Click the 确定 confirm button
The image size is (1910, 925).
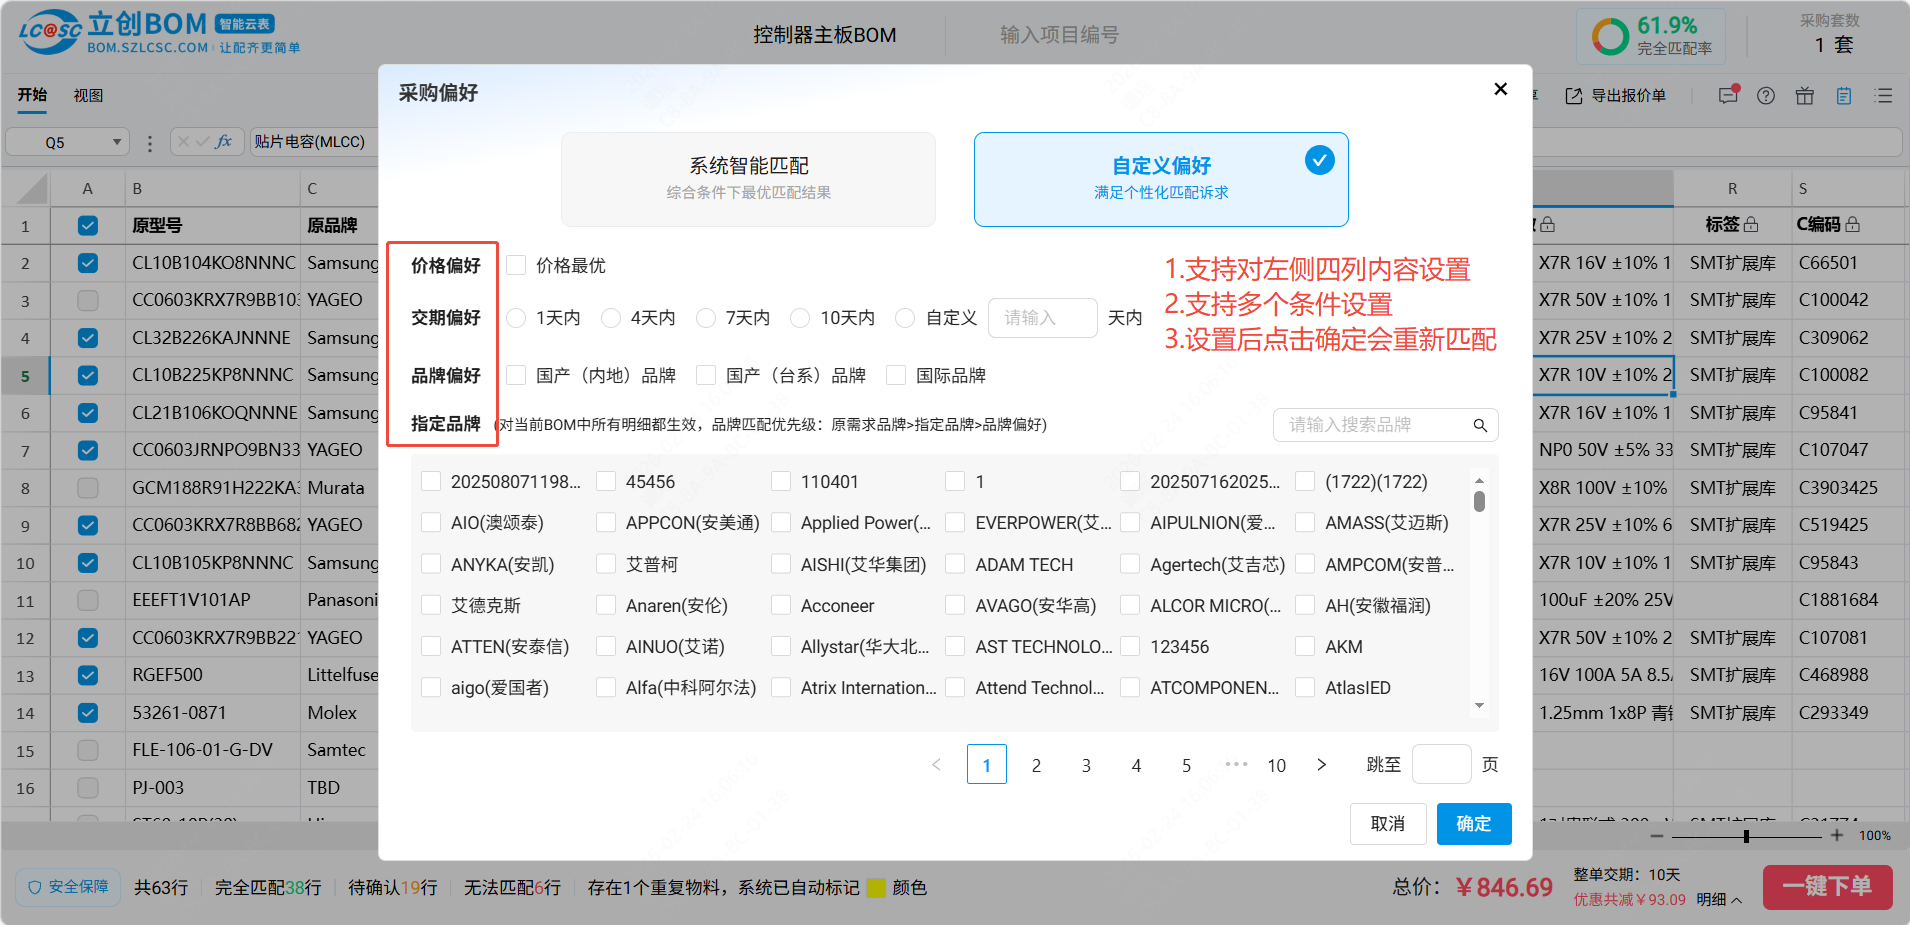[x=1473, y=823]
